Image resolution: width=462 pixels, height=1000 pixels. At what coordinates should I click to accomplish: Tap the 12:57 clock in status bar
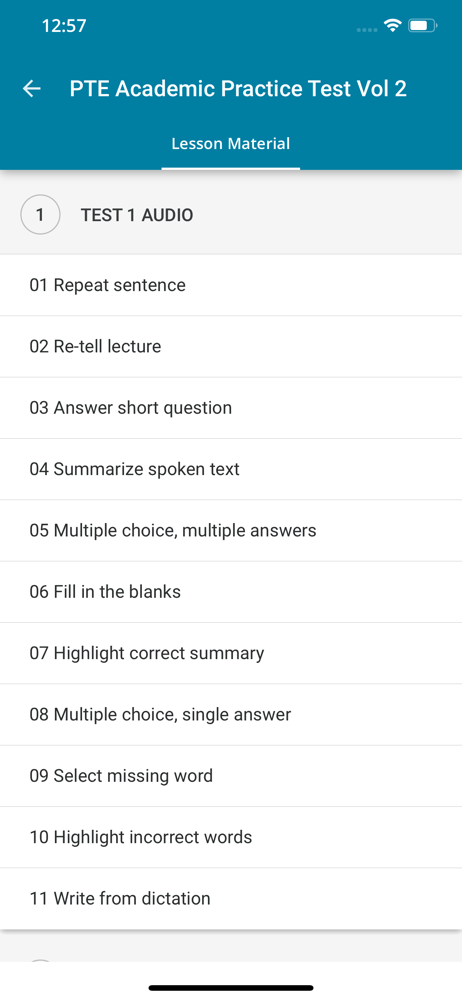click(x=64, y=26)
